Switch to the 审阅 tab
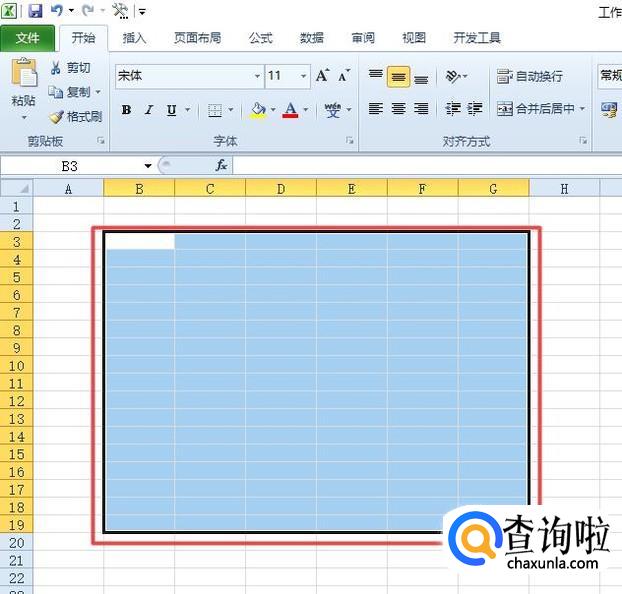 coord(363,38)
